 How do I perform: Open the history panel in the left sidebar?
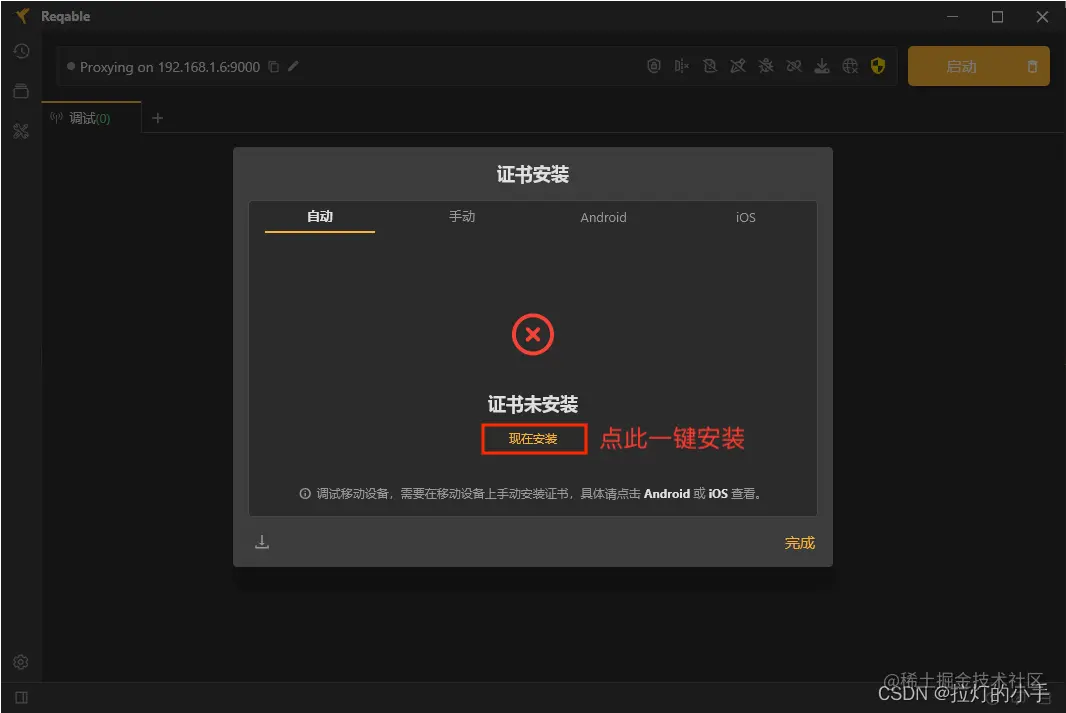pos(21,50)
